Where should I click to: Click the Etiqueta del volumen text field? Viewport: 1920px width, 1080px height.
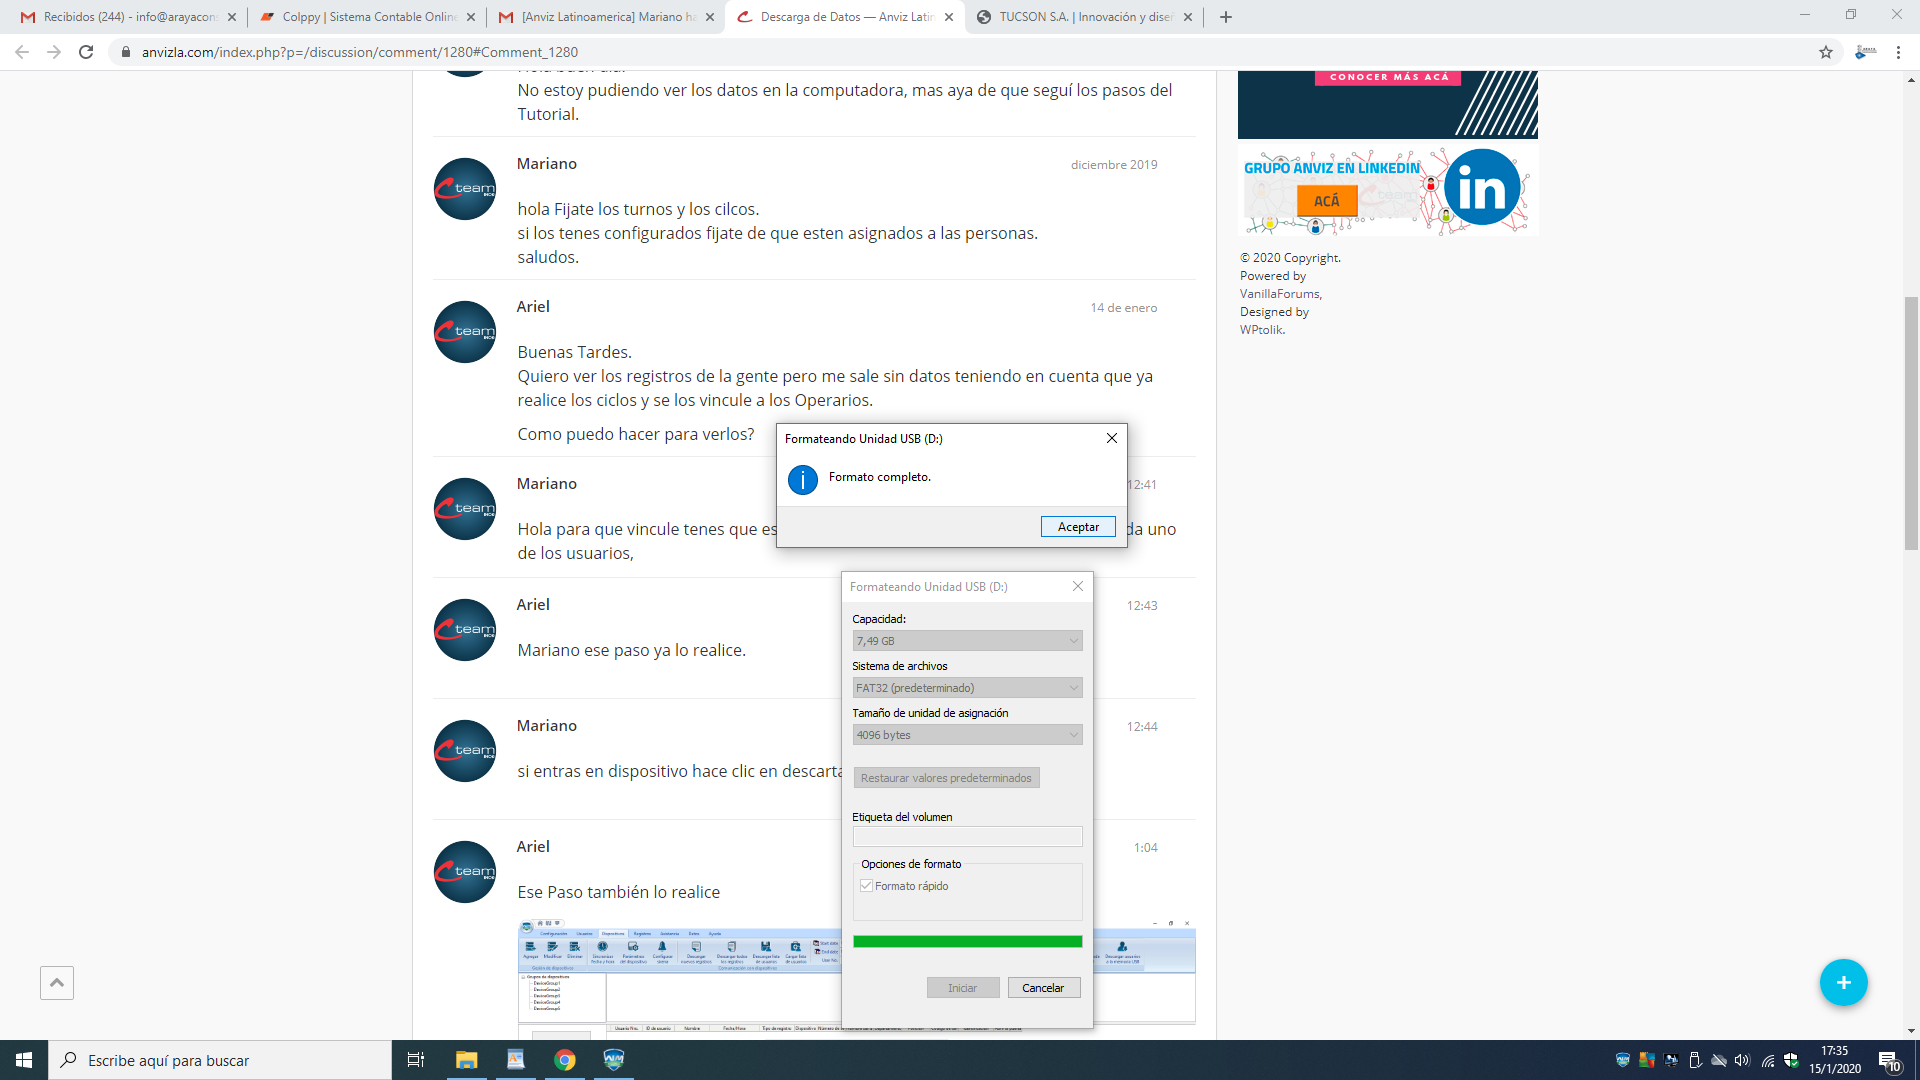click(x=967, y=837)
